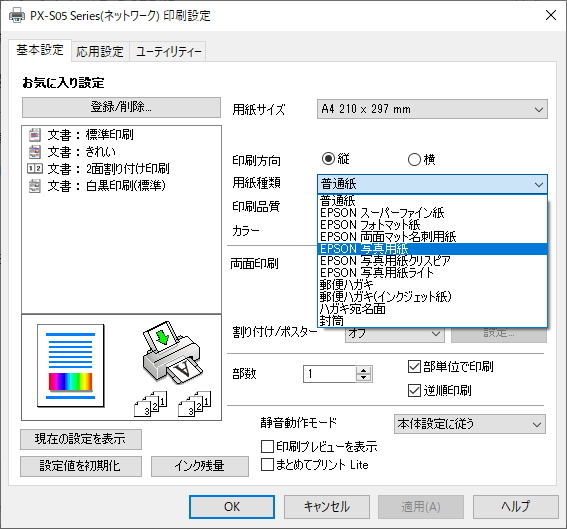Select 文書：きれい preset text
Image resolution: width=567 pixels, height=529 pixels.
pyautogui.click(x=81, y=152)
